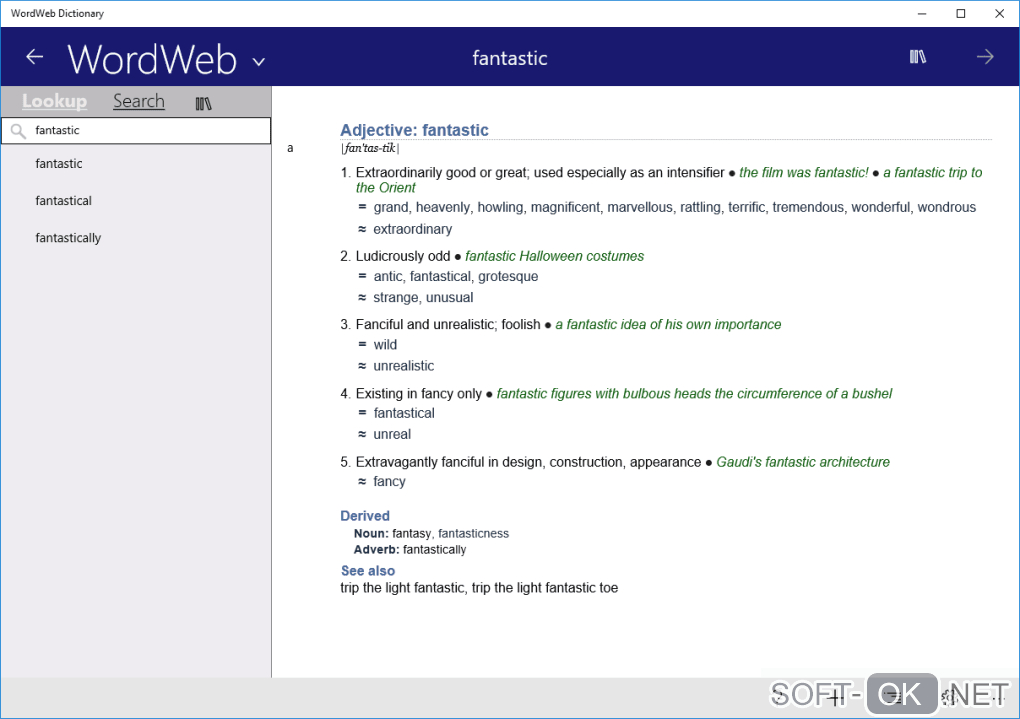Viewport: 1020px width, 719px height.
Task: Select 'fantastical' in the word list
Action: pos(63,201)
